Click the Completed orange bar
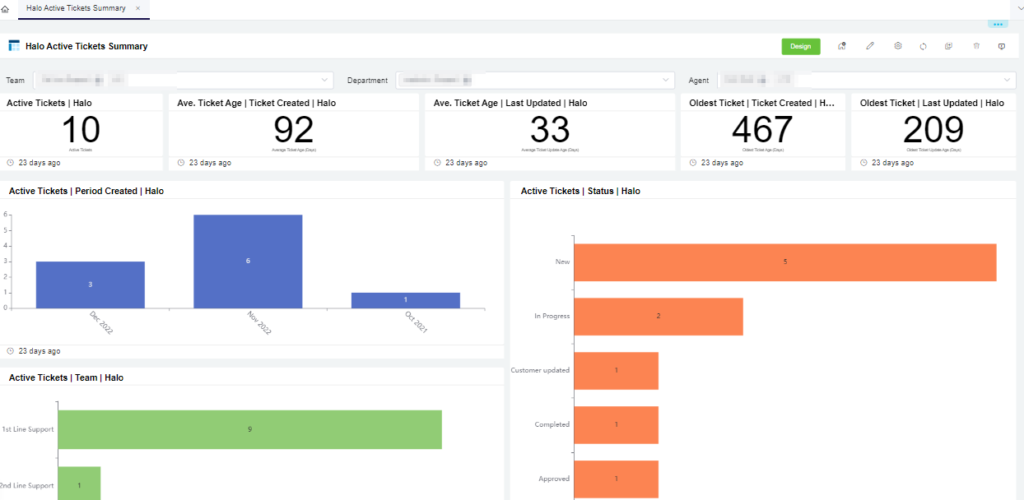Viewport: 1024px width, 500px height. [616, 424]
